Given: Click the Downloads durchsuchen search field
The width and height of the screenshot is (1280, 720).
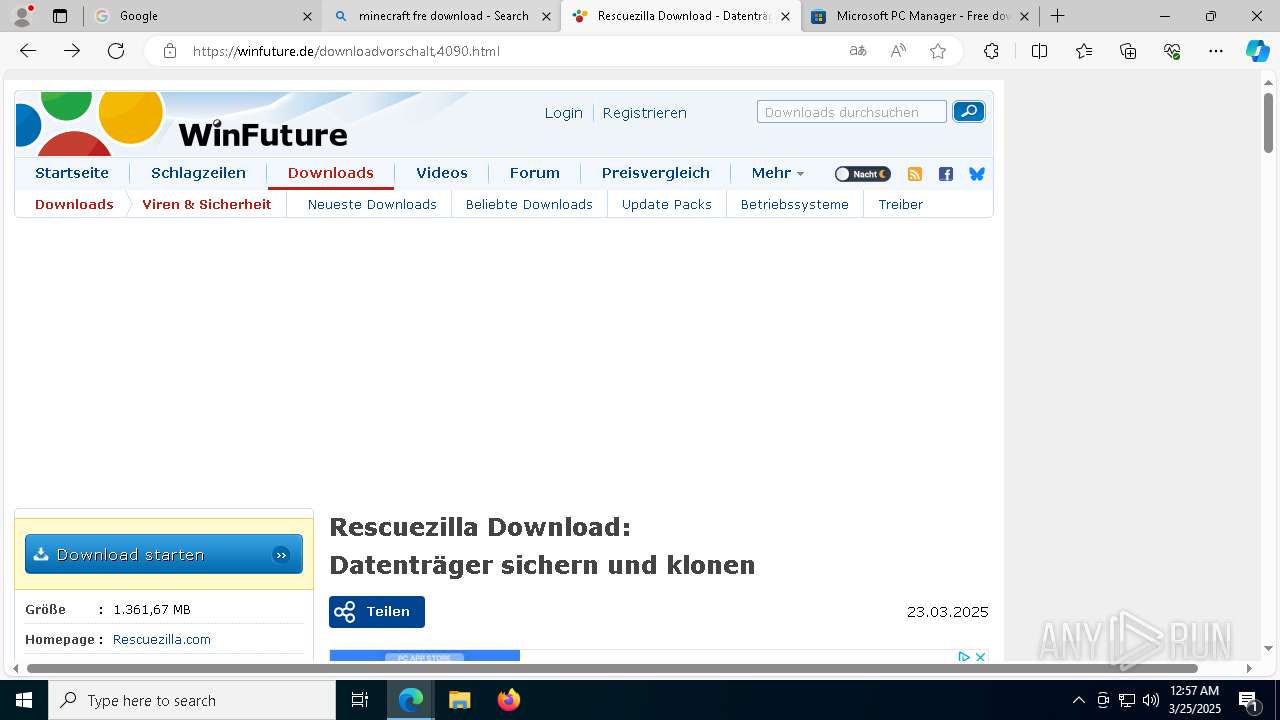Looking at the screenshot, I should coord(852,112).
